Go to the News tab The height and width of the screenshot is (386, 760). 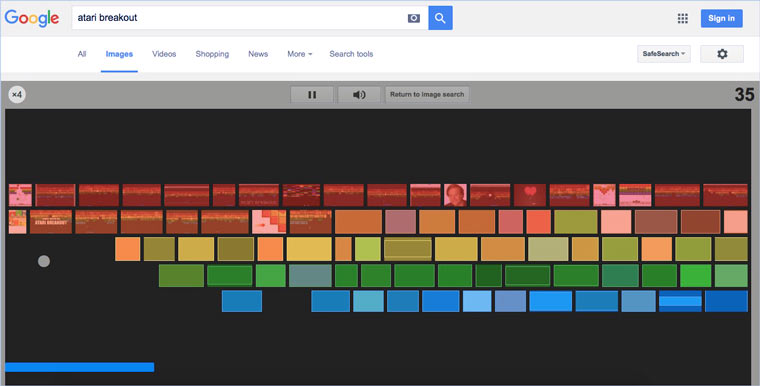pyautogui.click(x=258, y=54)
